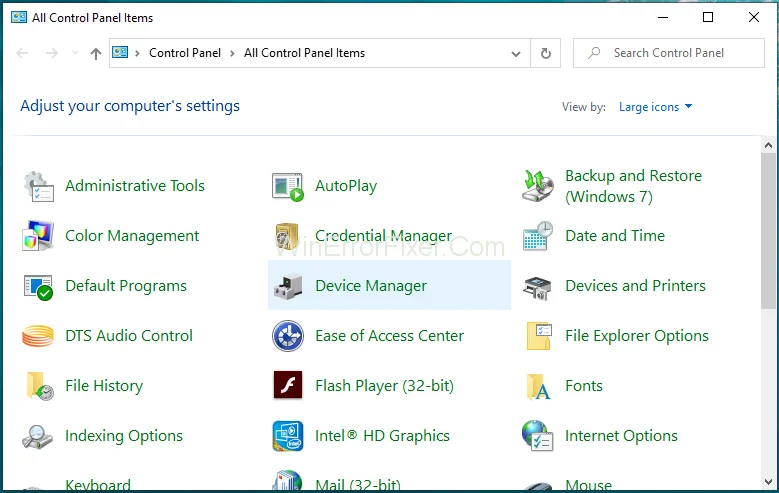Image resolution: width=779 pixels, height=493 pixels.
Task: Open the Administrative Tools icon
Action: tap(38, 186)
